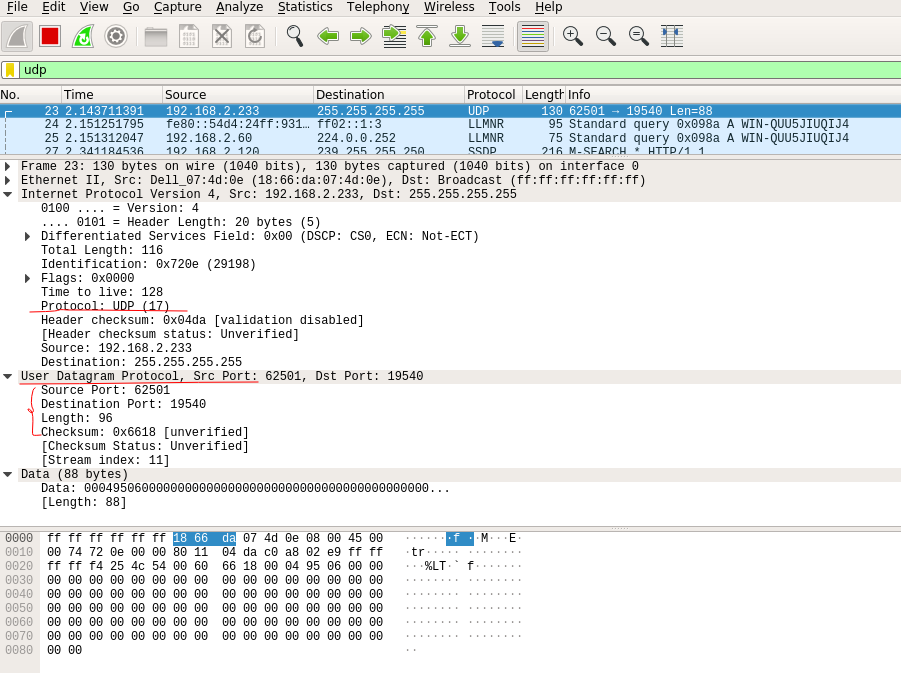
Task: Click the display filter bookmark icon
Action: pyautogui.click(x=10, y=70)
